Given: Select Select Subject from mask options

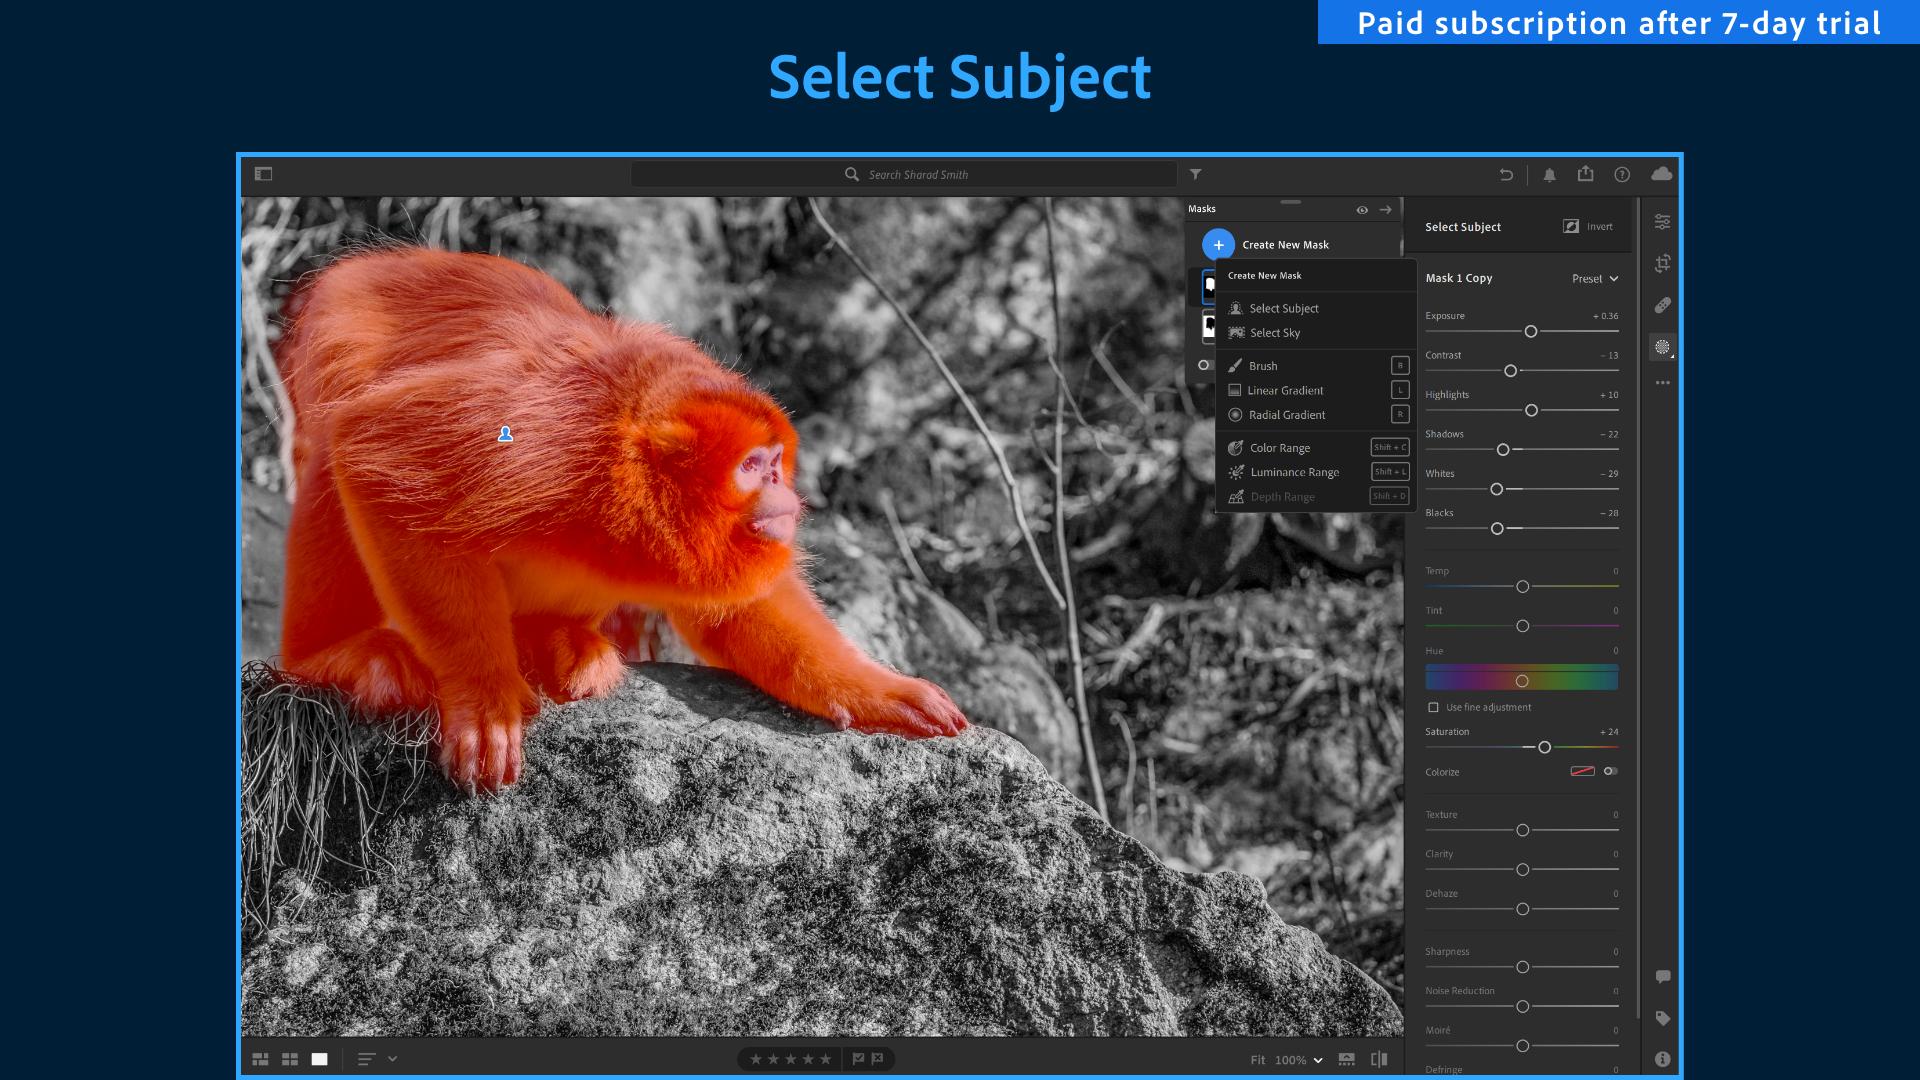Looking at the screenshot, I should [x=1283, y=307].
